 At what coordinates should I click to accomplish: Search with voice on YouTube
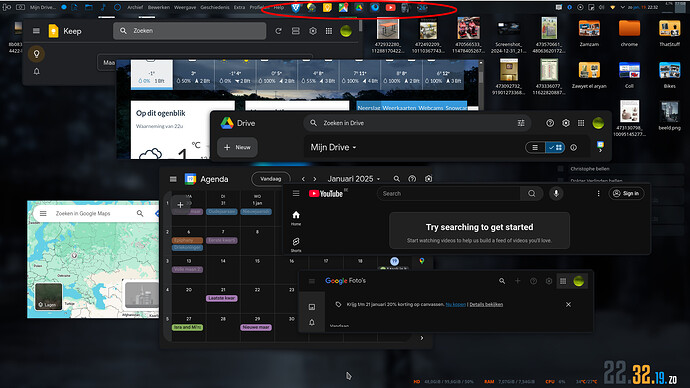click(x=556, y=194)
